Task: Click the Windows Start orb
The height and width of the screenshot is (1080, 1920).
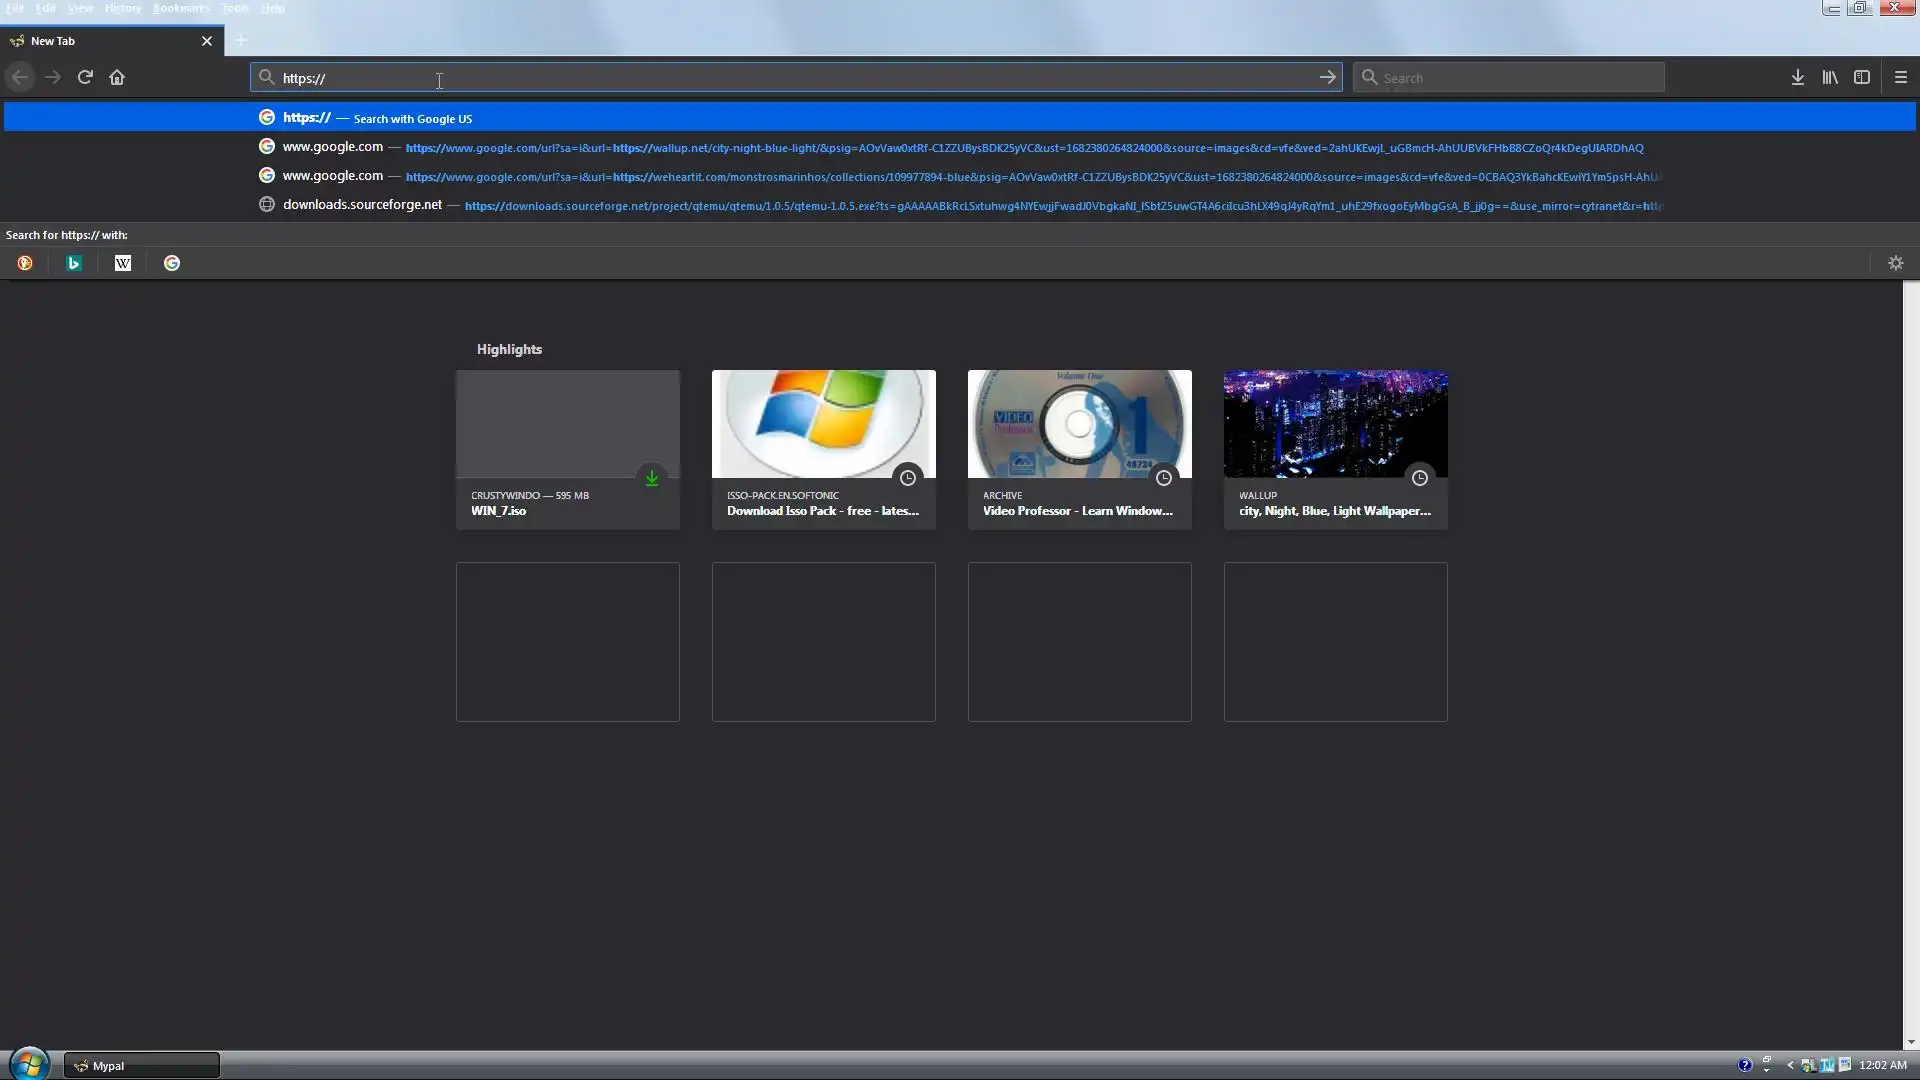Action: click(29, 1063)
